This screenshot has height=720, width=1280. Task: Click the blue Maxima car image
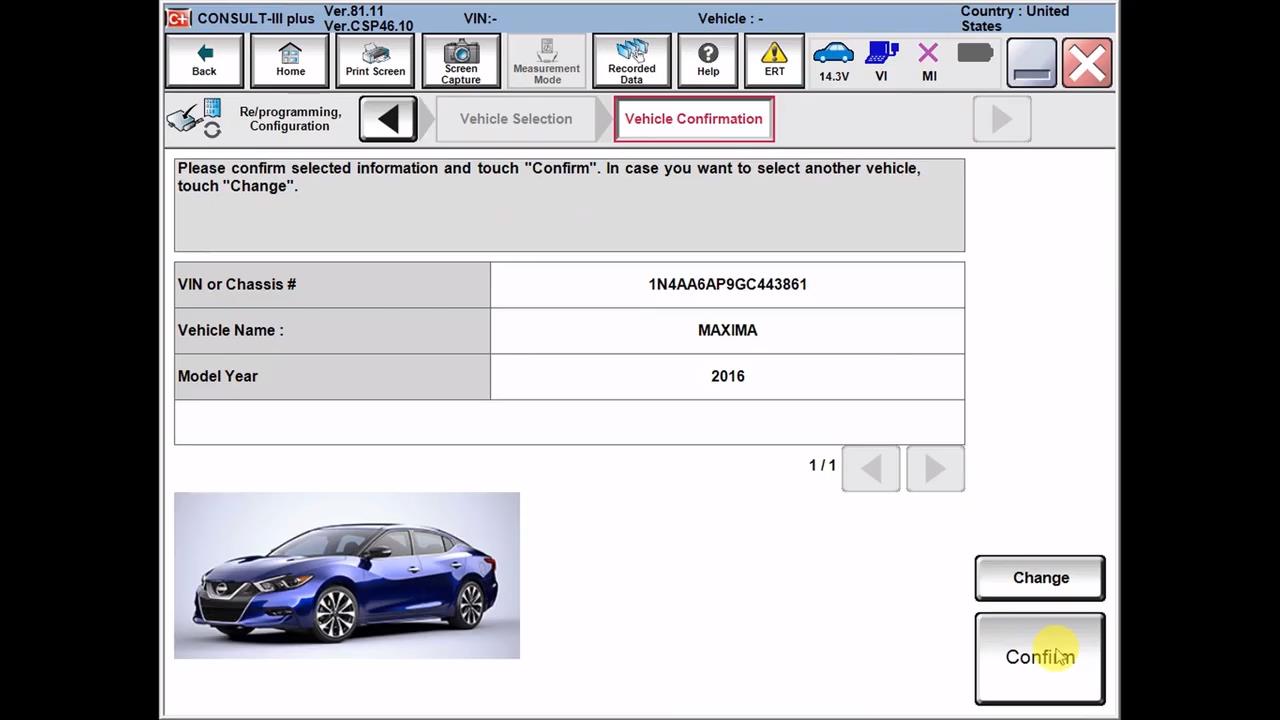point(347,575)
